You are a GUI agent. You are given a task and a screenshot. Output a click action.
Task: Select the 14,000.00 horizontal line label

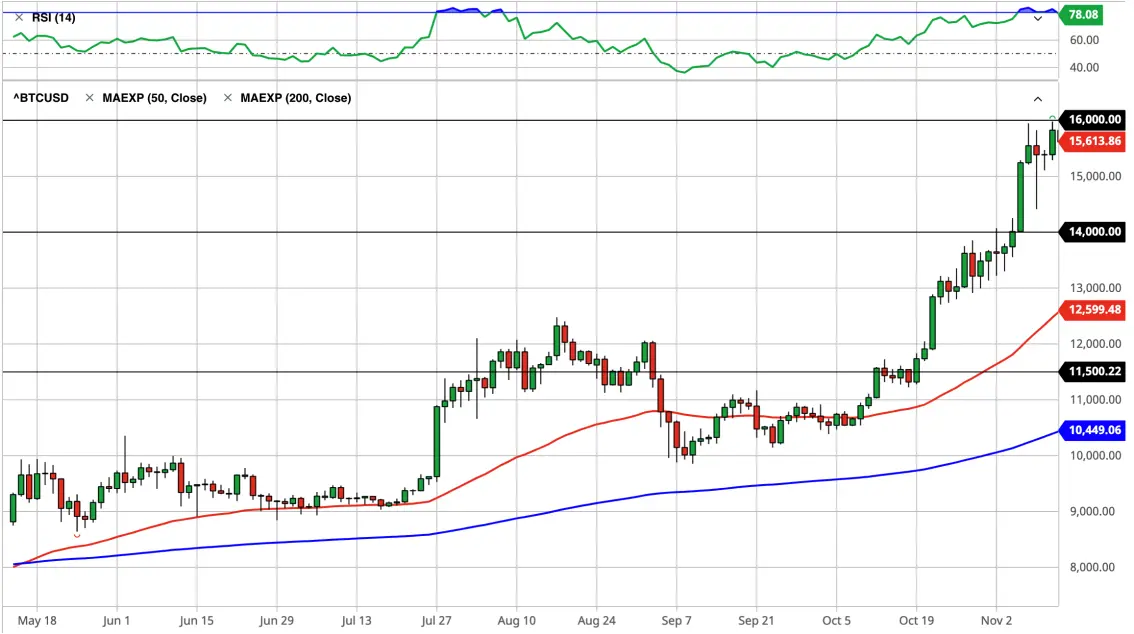1093,231
